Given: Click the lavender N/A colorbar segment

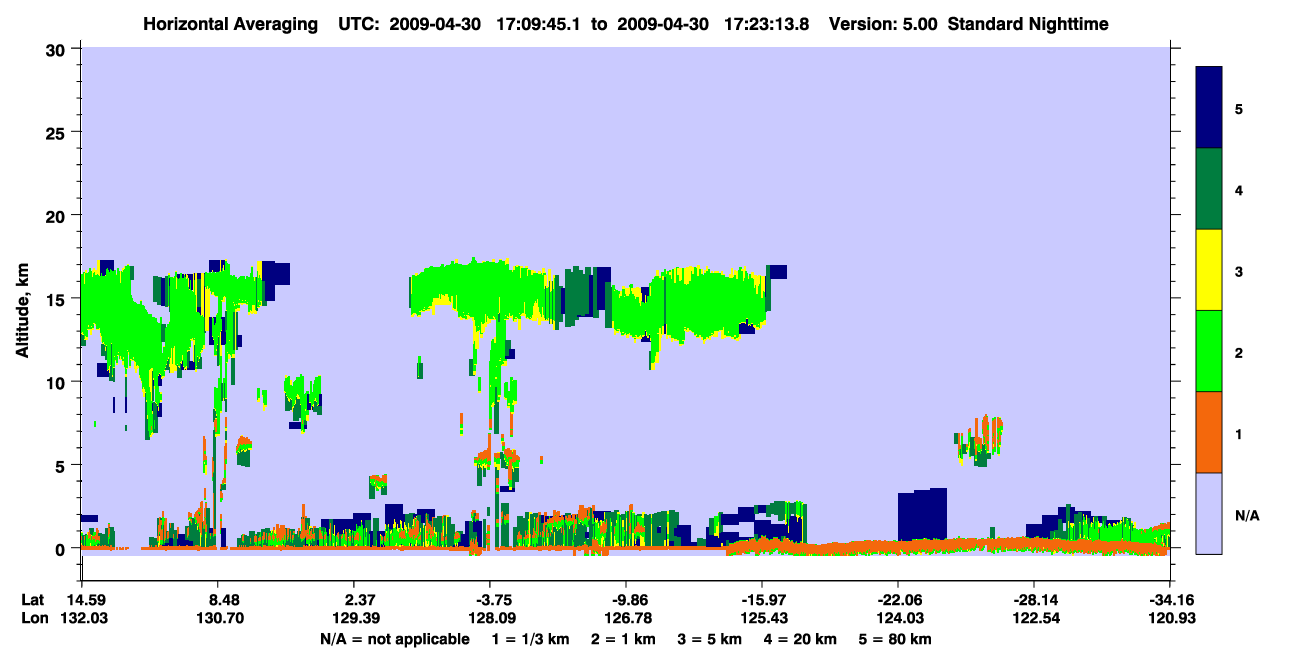Looking at the screenshot, I should point(1209,513).
